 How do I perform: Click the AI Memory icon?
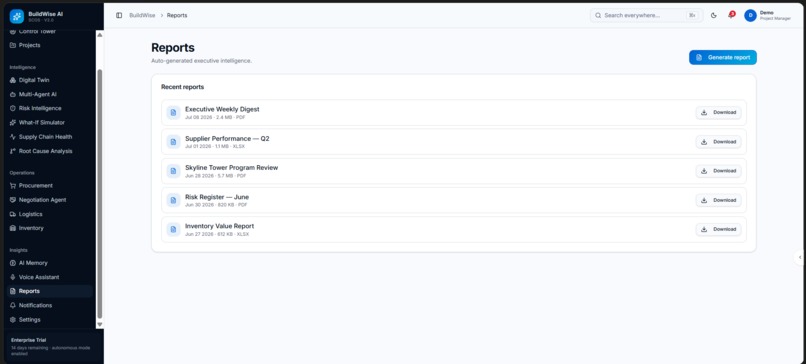[13, 263]
